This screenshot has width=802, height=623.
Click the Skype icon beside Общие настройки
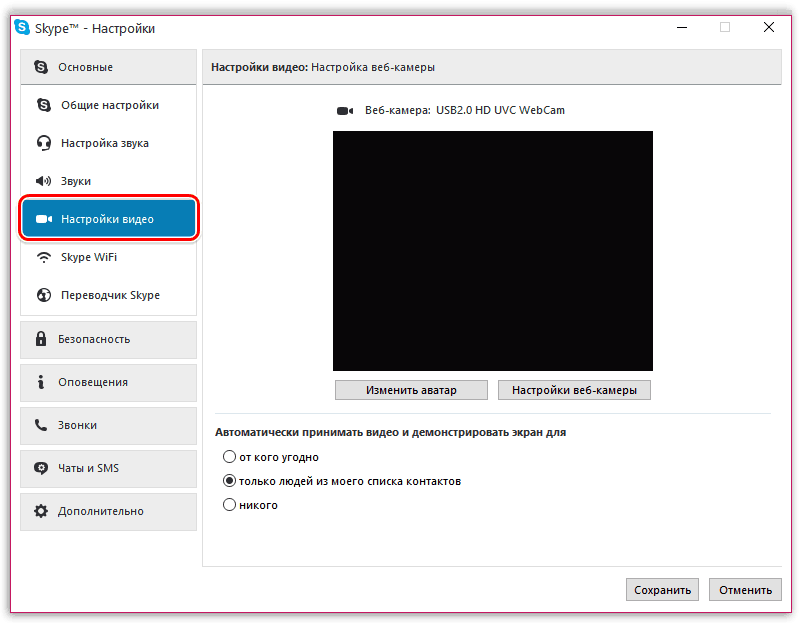(x=44, y=105)
